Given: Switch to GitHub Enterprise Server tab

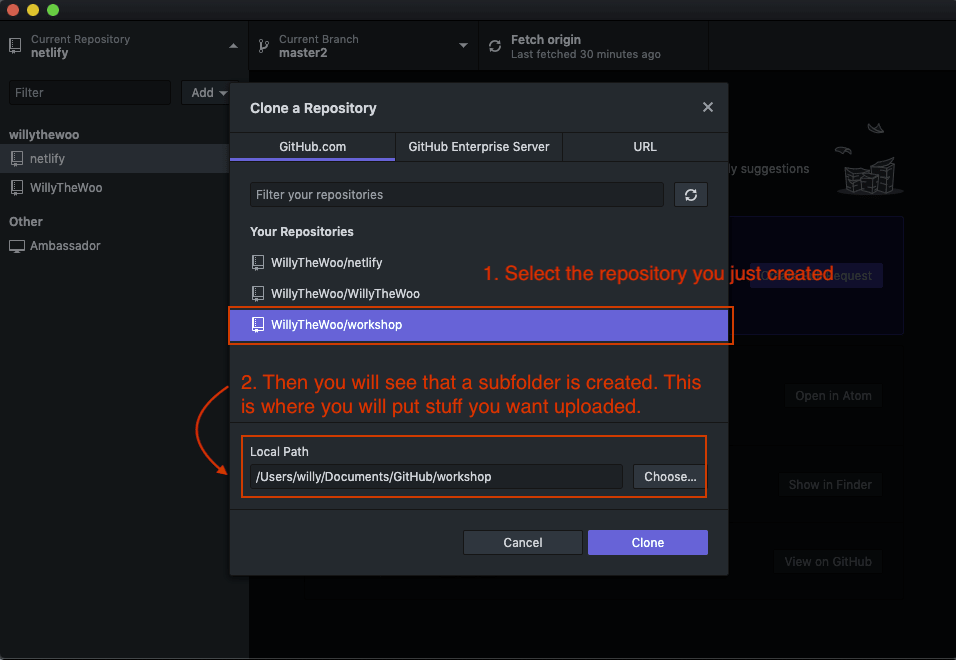Looking at the screenshot, I should (479, 147).
